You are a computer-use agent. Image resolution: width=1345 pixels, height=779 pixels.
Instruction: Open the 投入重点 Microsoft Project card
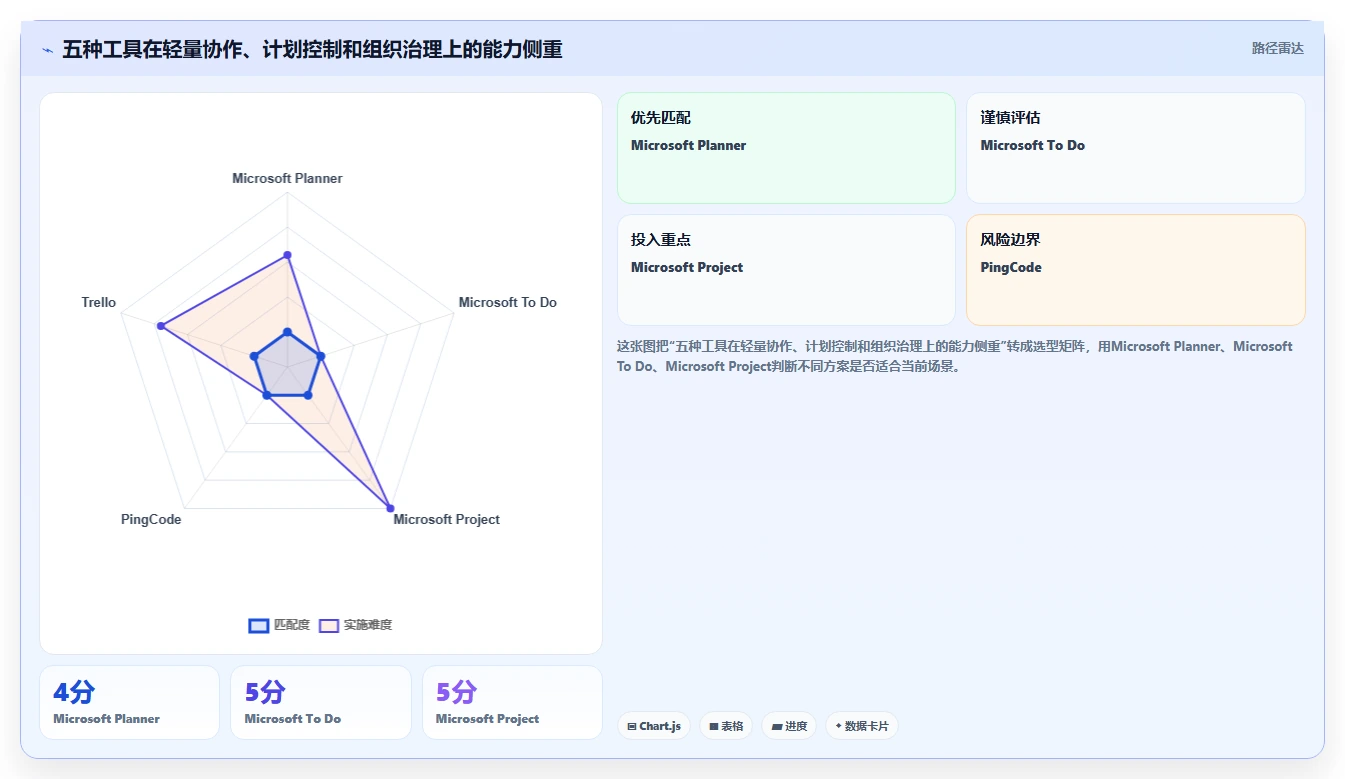786,270
